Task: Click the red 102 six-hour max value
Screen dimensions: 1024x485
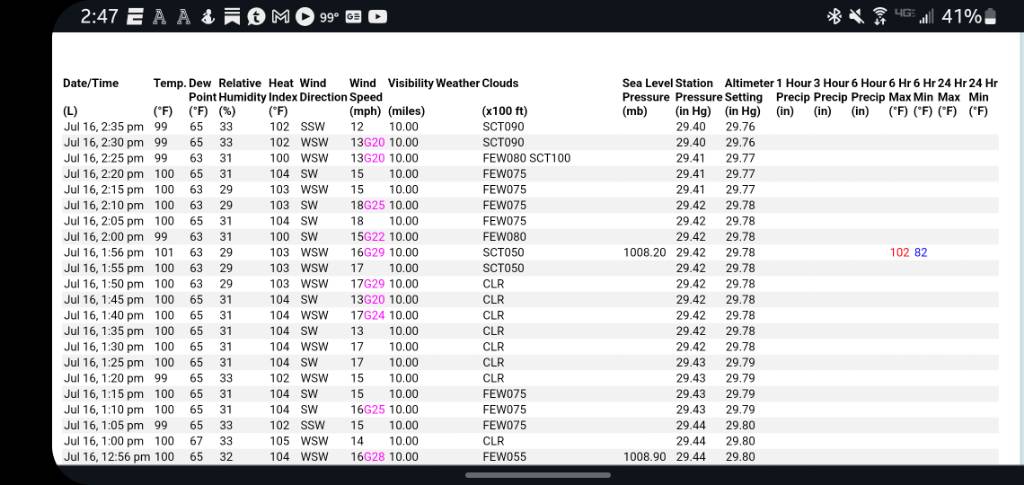Action: click(x=899, y=253)
